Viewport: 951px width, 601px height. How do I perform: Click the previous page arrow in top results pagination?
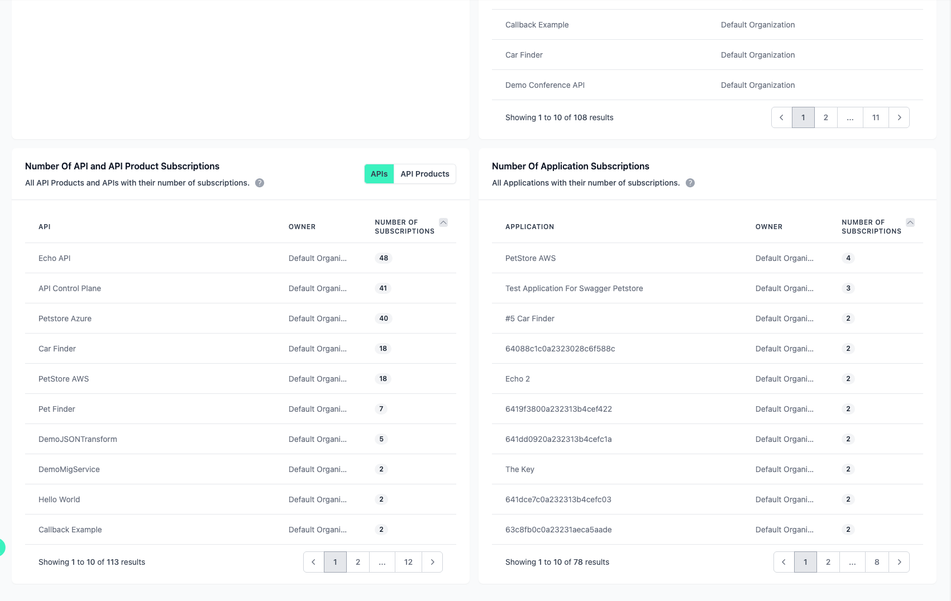781,117
